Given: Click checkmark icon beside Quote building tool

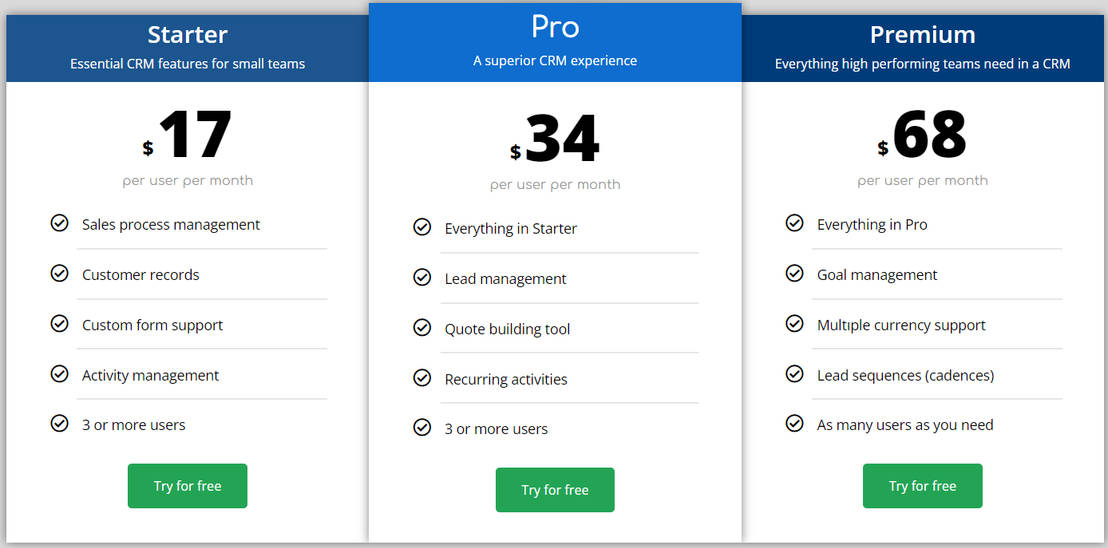Looking at the screenshot, I should tap(422, 328).
